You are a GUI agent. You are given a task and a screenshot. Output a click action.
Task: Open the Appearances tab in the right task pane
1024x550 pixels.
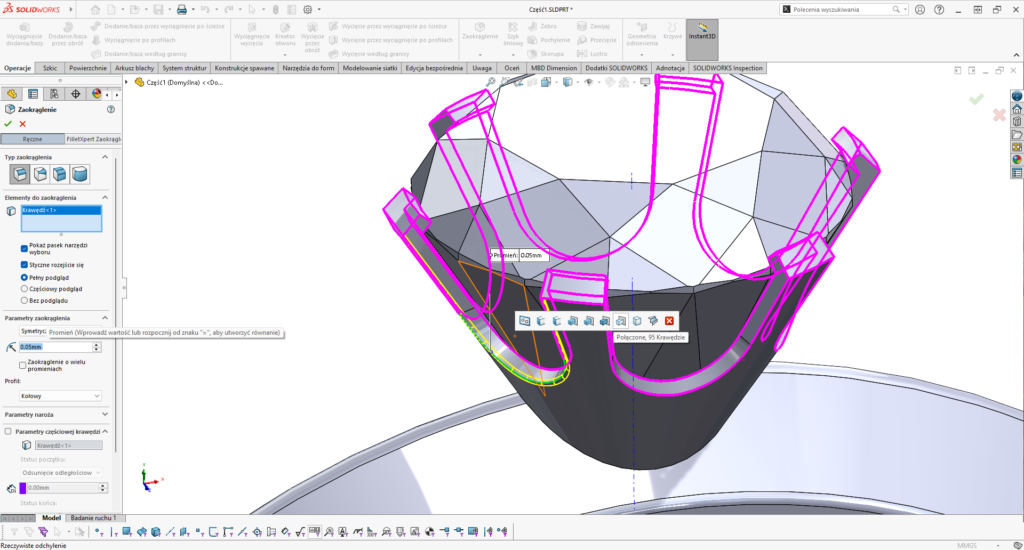click(x=1017, y=158)
